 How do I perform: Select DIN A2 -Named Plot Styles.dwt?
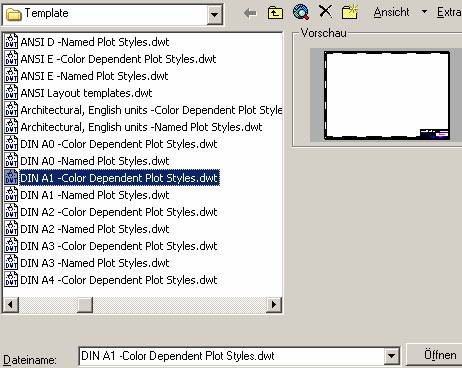95,229
